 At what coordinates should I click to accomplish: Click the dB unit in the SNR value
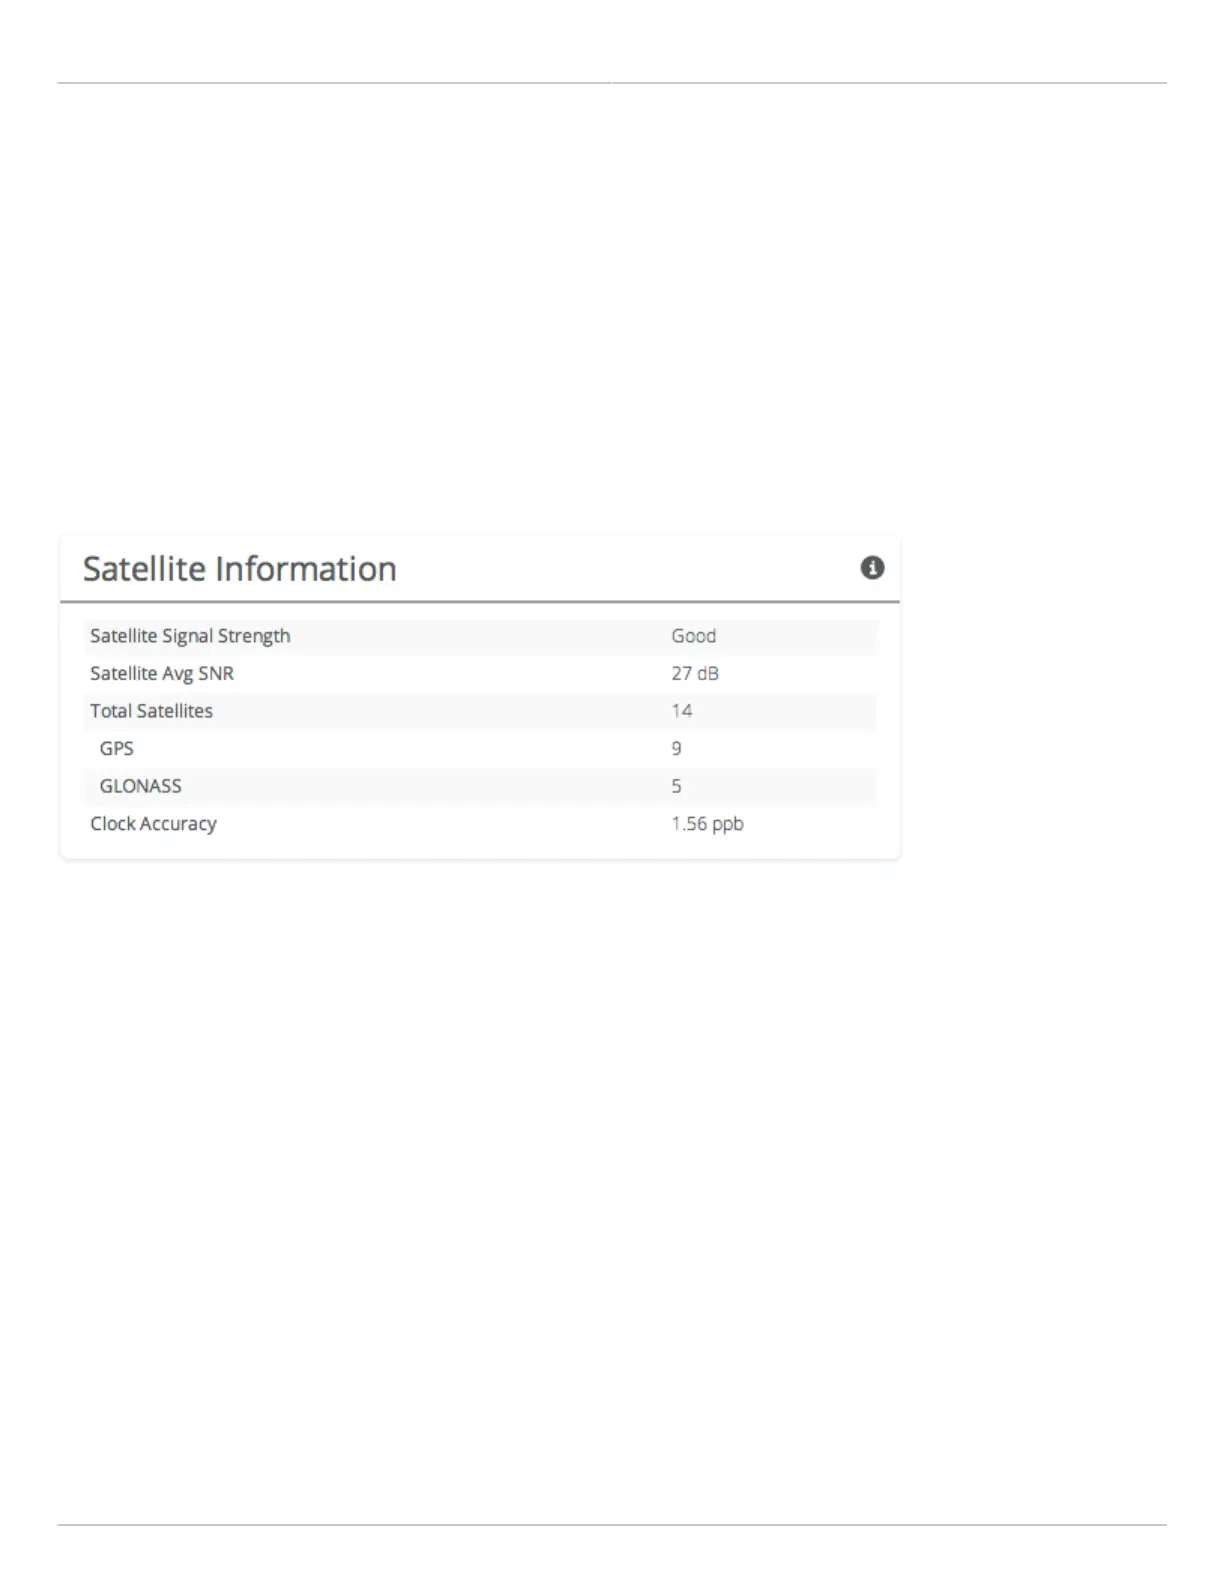tap(708, 673)
